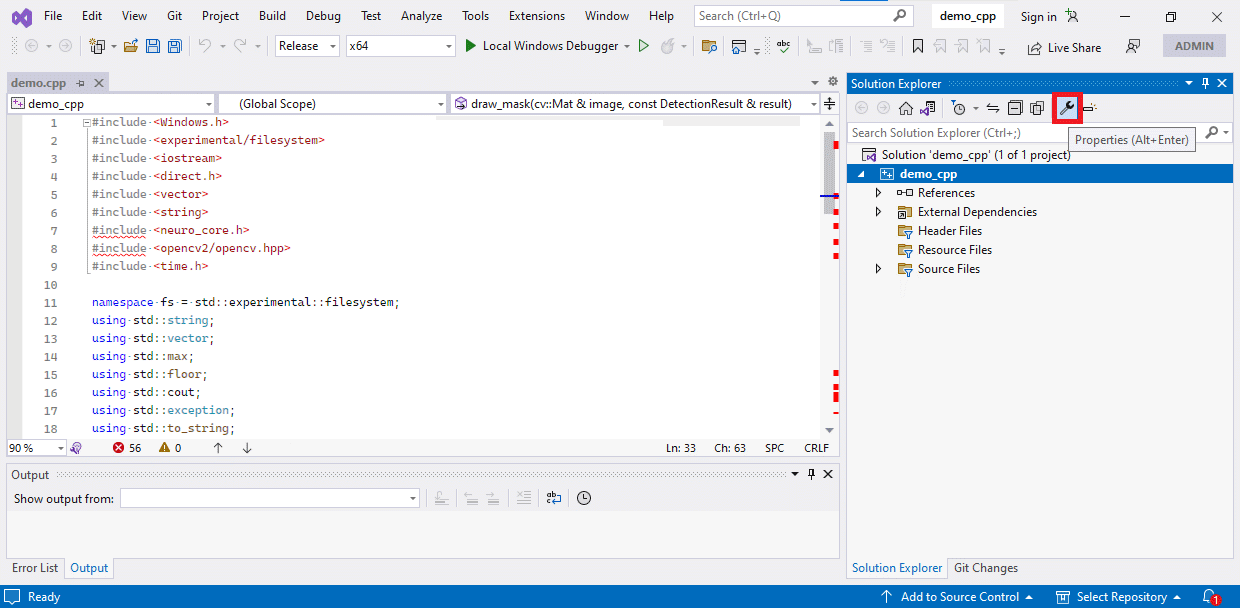The height and width of the screenshot is (608, 1240).
Task: Open the demo_cpp project scope dropdown
Action: coord(111,104)
